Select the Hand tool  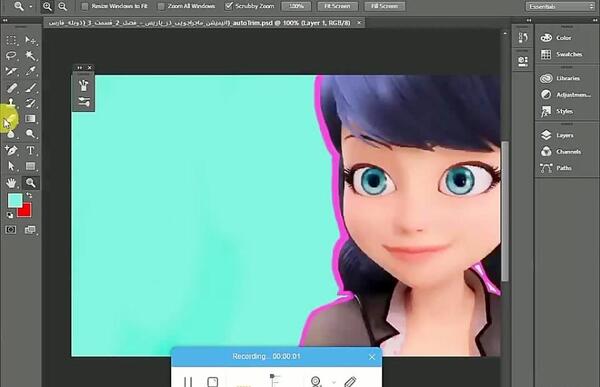coord(11,183)
